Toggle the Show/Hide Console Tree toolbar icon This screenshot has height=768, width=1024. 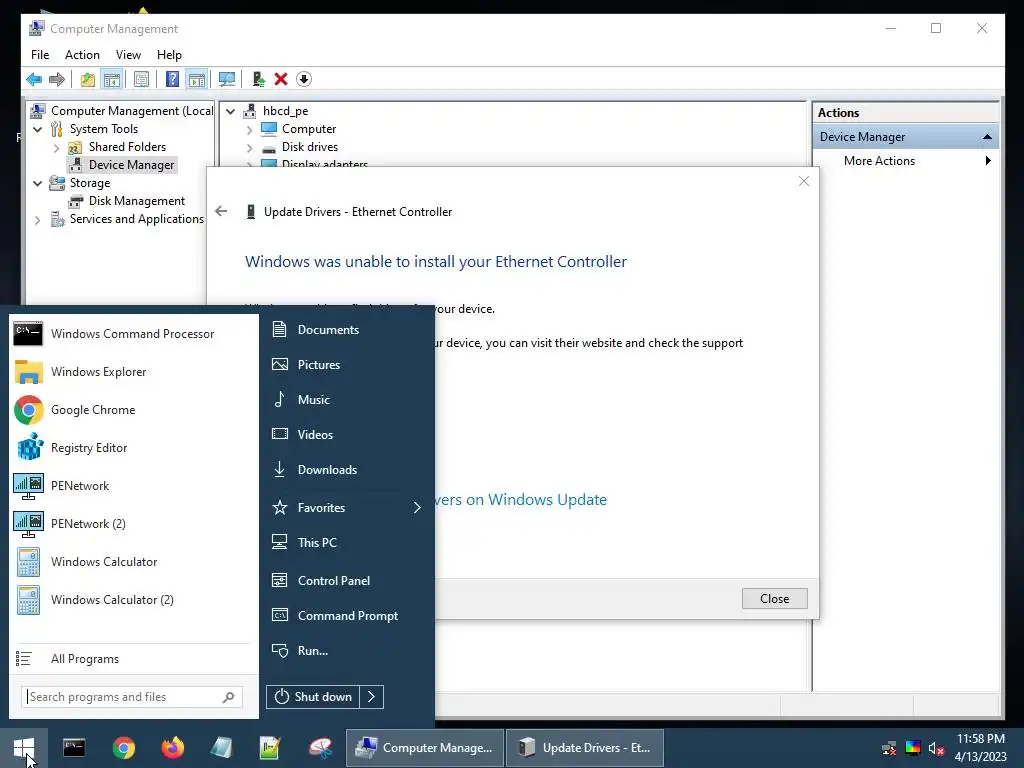[x=112, y=80]
